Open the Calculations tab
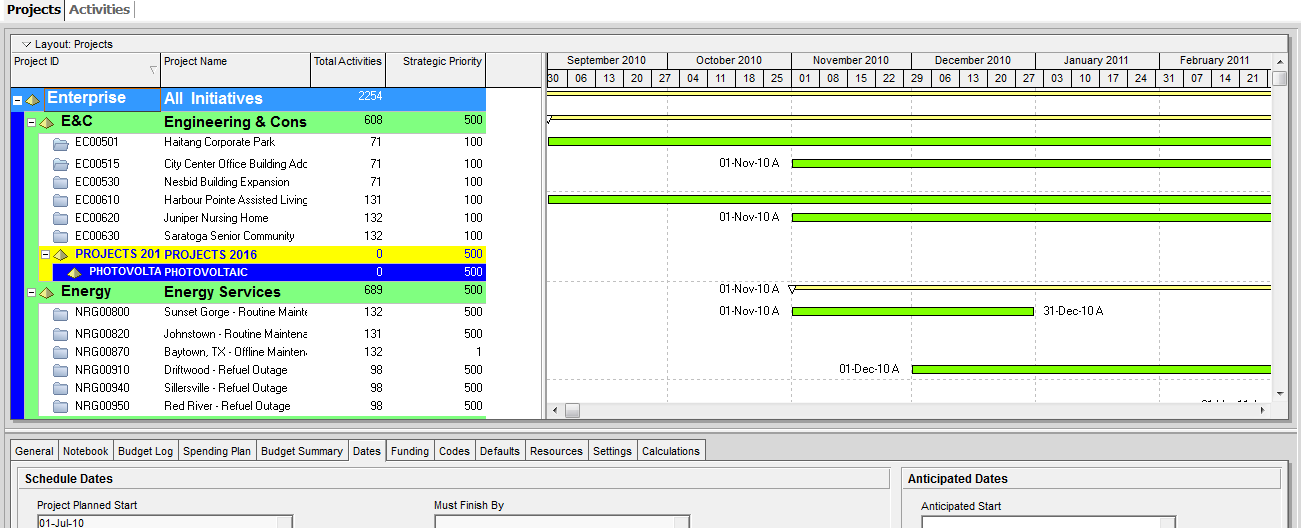Image resolution: width=1301 pixels, height=528 pixels. point(671,451)
